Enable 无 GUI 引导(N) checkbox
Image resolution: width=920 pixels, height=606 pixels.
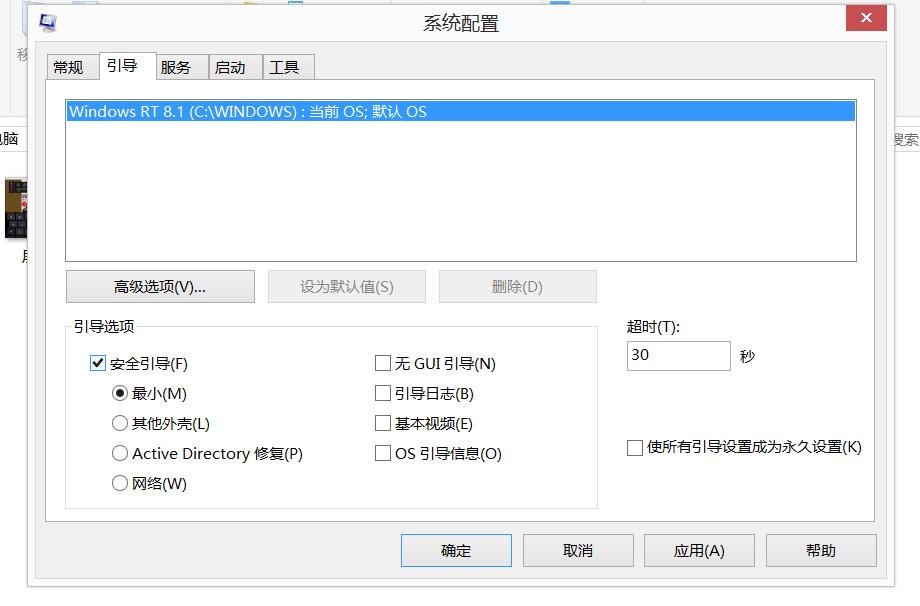pyautogui.click(x=383, y=363)
